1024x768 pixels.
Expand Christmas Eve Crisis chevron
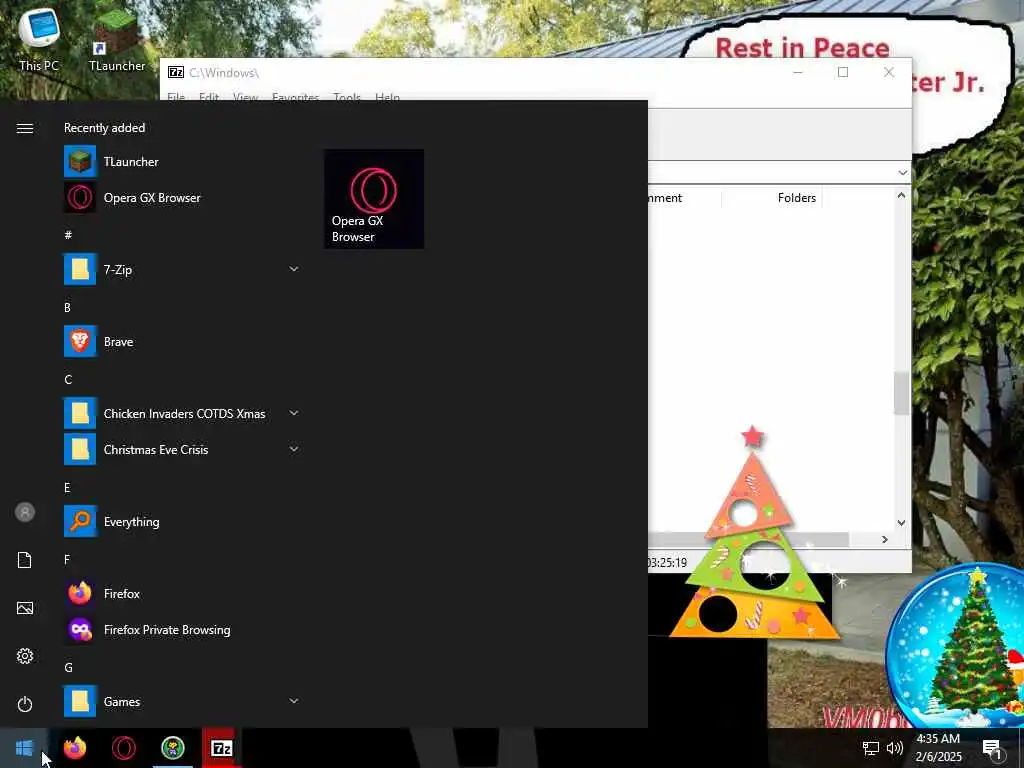294,449
